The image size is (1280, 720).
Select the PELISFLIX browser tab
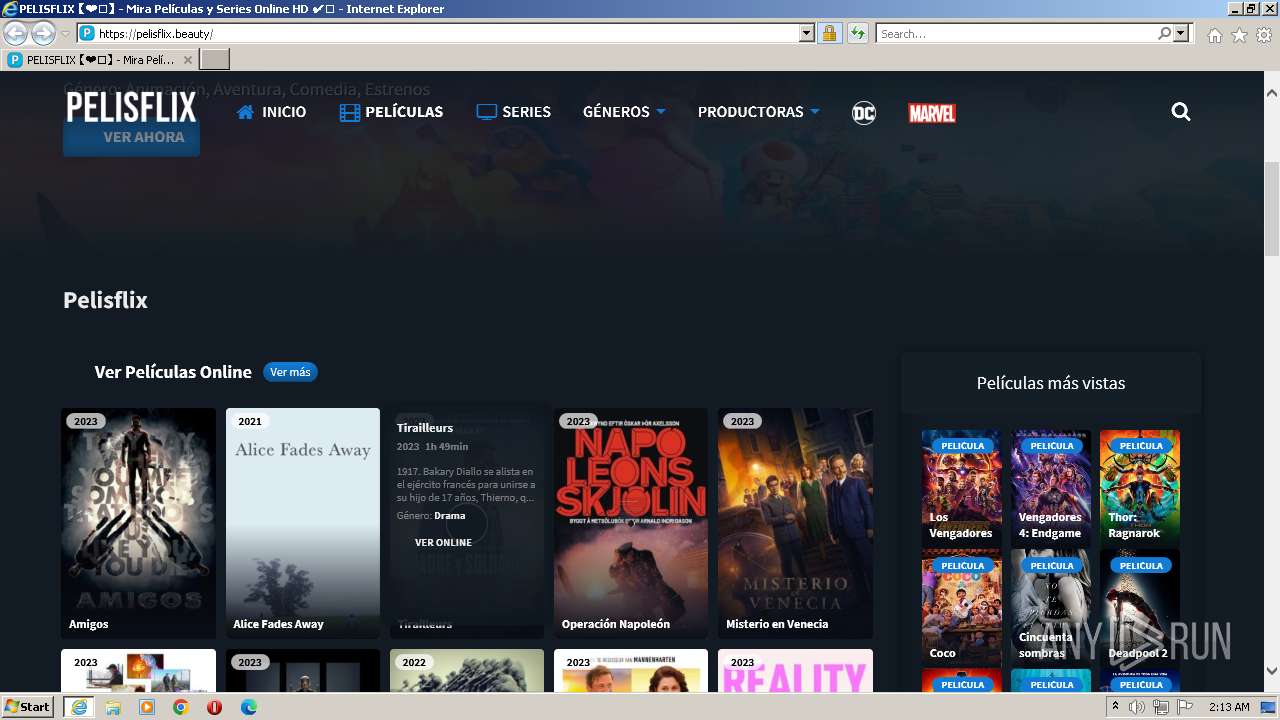click(x=100, y=60)
